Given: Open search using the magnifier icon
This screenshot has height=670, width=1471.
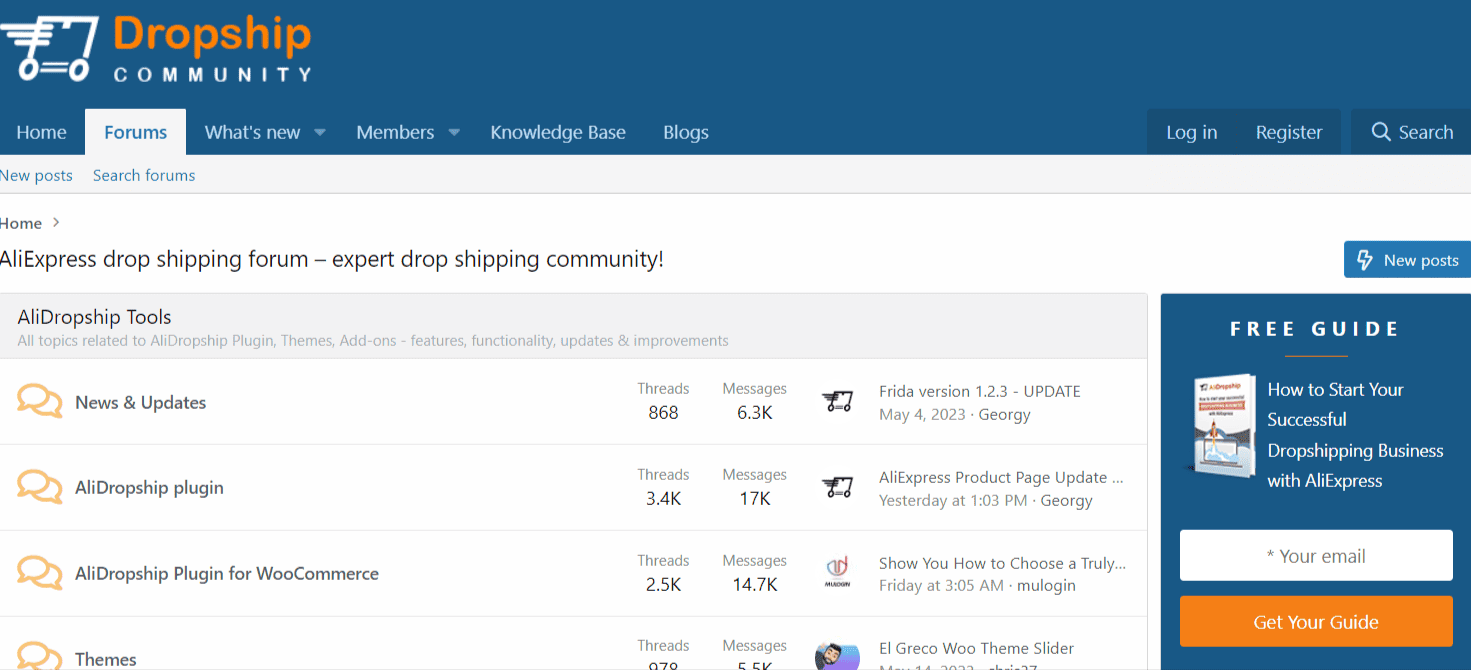Looking at the screenshot, I should pos(1381,131).
